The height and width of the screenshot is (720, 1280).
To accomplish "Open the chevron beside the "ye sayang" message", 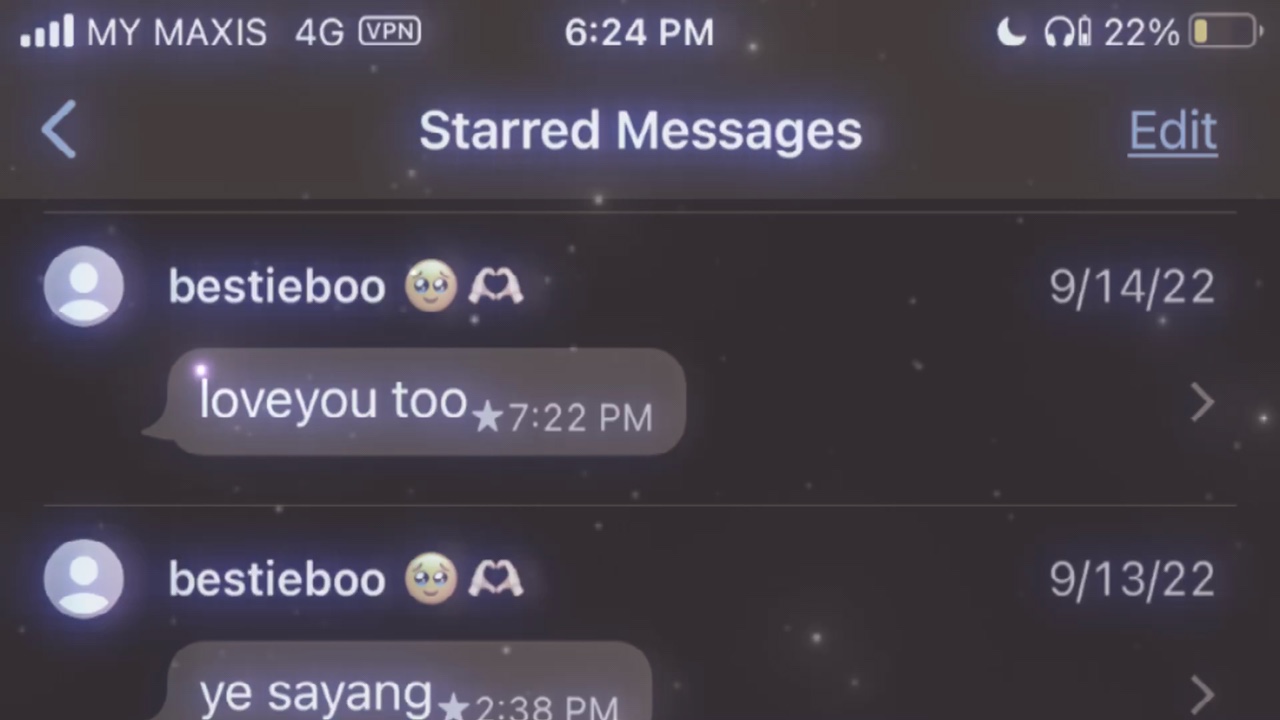I will (x=1203, y=695).
